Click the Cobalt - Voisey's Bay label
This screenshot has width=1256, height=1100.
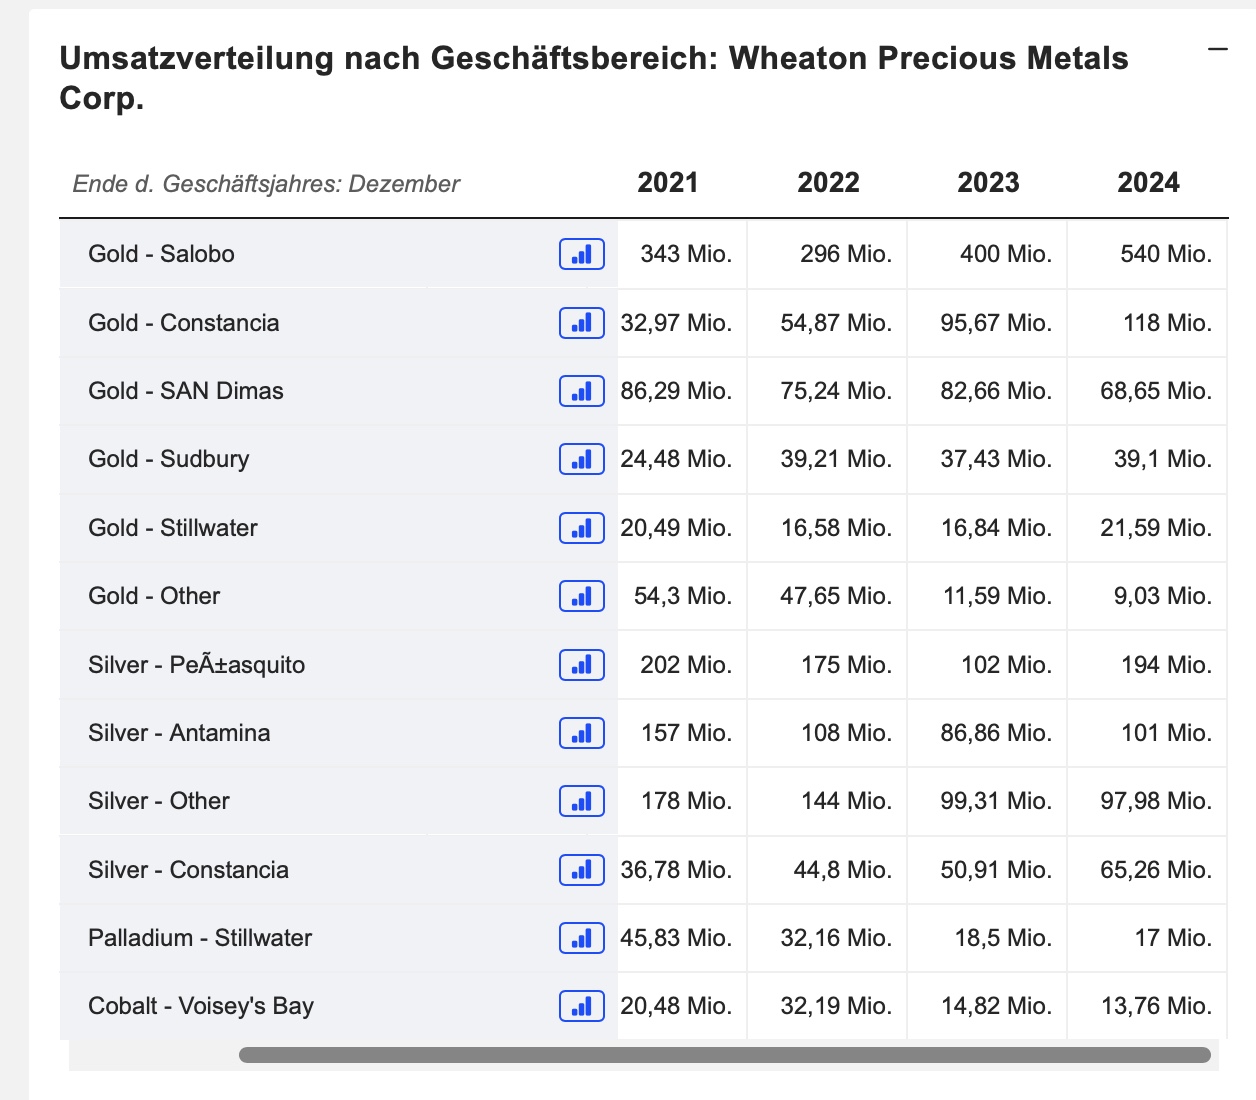tap(201, 1006)
